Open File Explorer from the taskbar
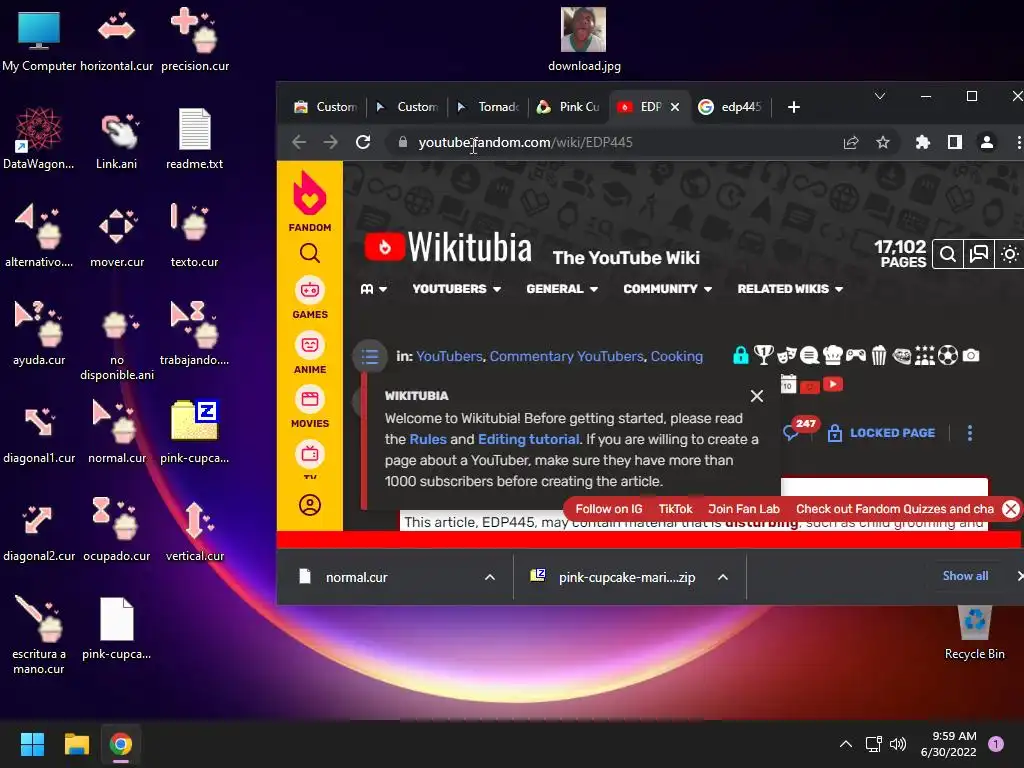Image resolution: width=1024 pixels, height=768 pixels. (76, 744)
